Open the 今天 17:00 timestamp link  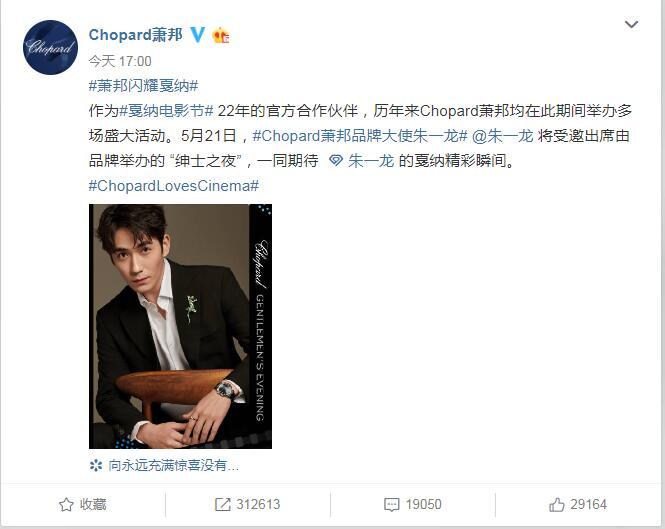(120, 61)
